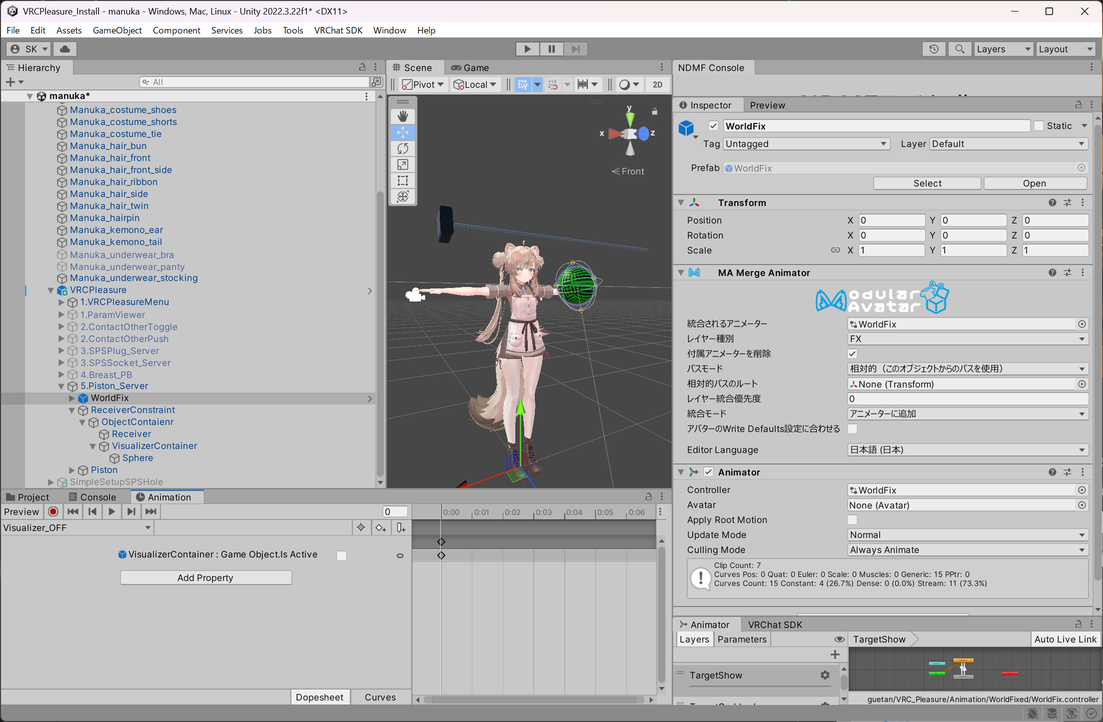Open the Editor Language dropdown

(x=968, y=450)
